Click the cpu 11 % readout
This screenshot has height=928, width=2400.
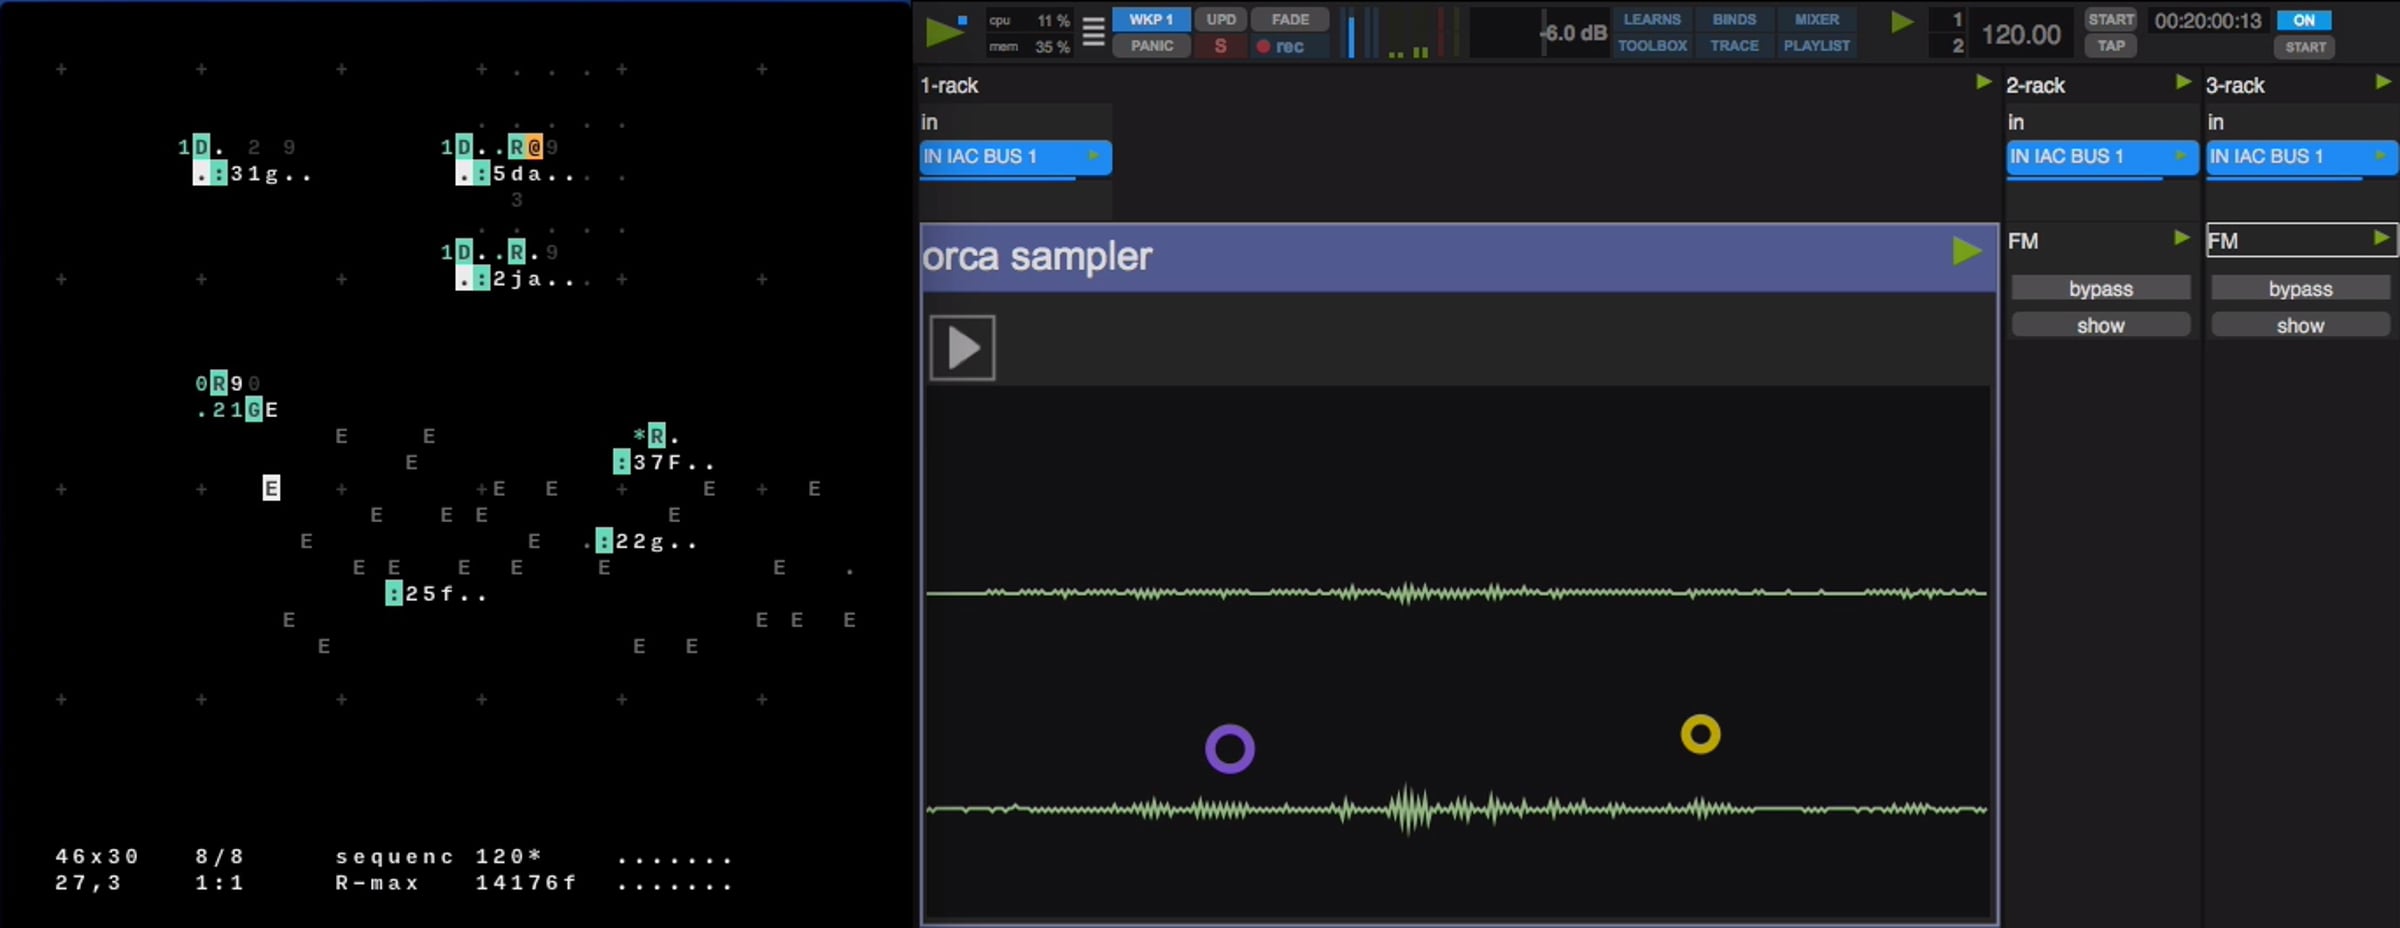tap(1029, 20)
